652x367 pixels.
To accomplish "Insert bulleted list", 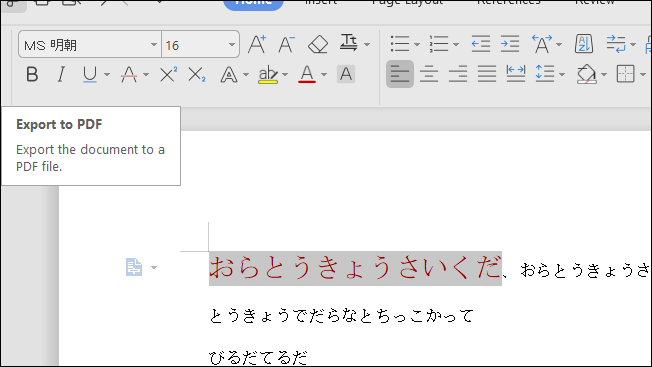I will click(400, 44).
